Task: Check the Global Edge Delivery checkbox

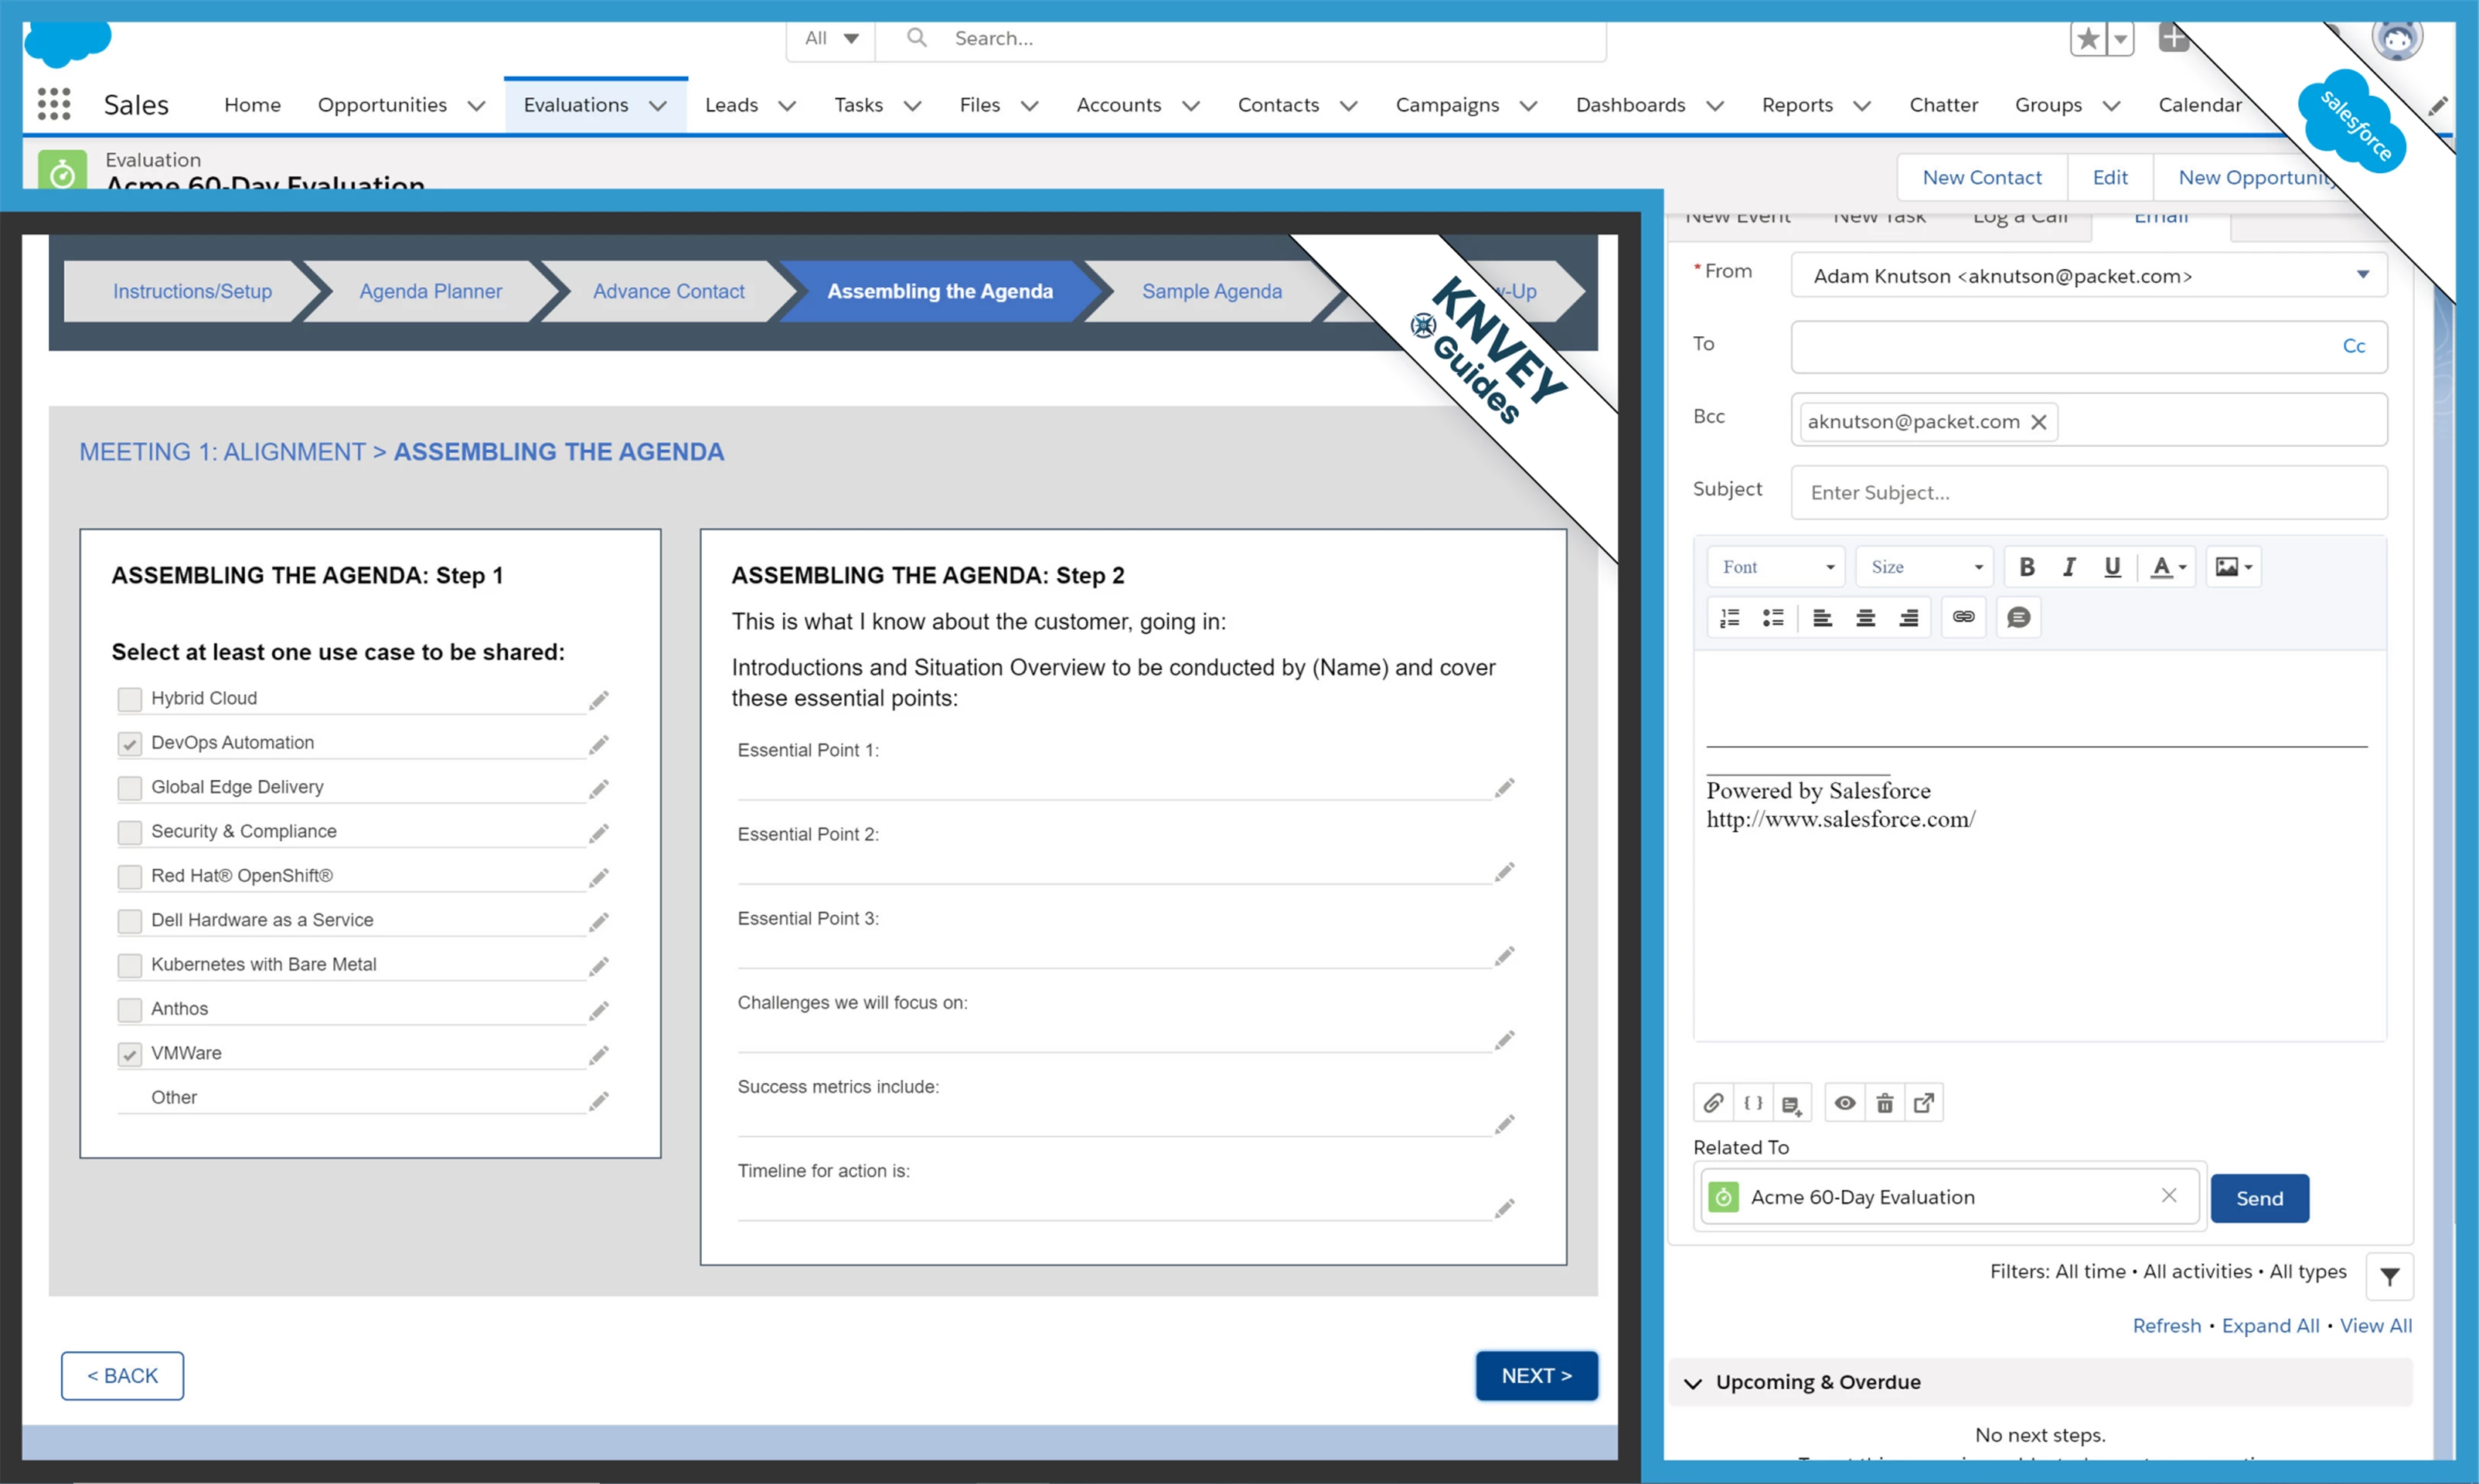Action: click(x=129, y=788)
